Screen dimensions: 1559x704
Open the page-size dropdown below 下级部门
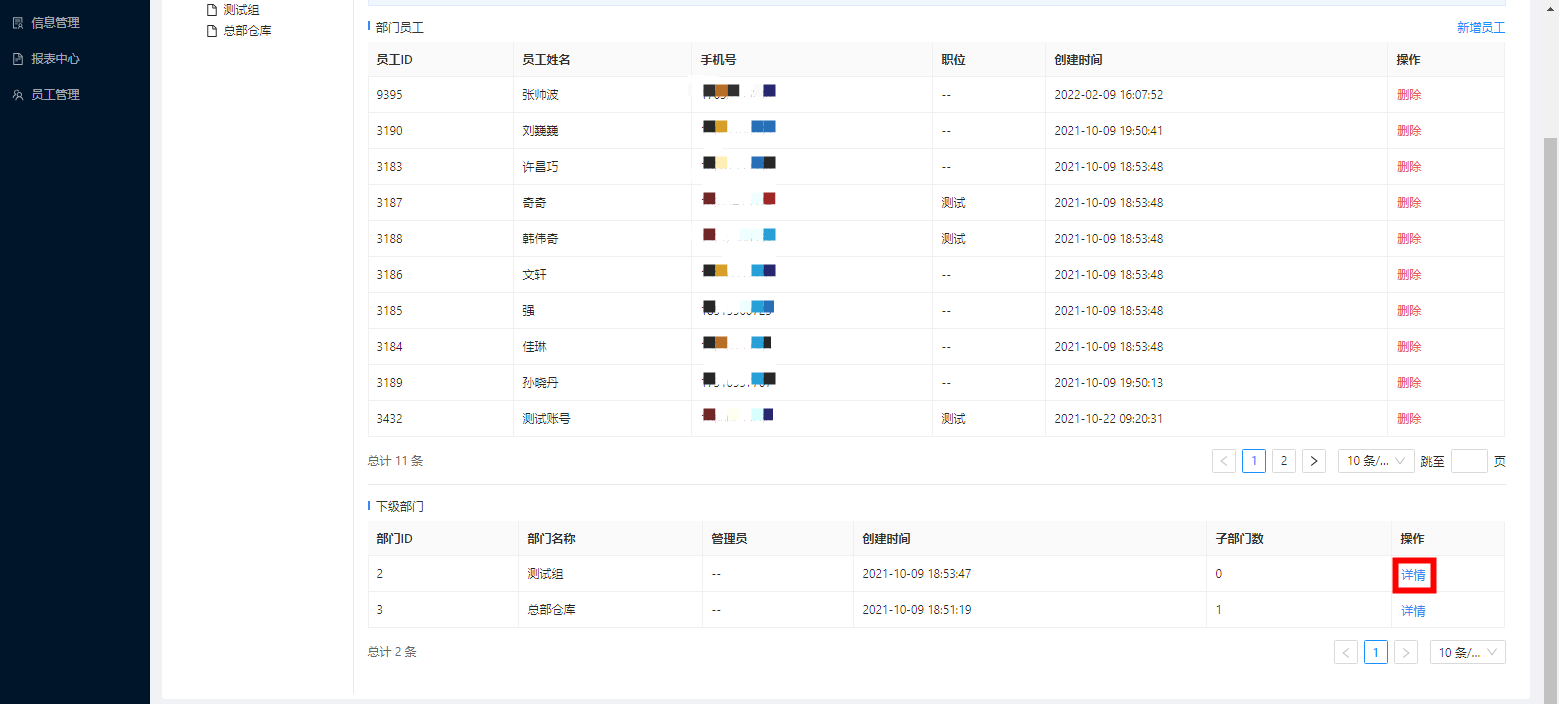1467,651
